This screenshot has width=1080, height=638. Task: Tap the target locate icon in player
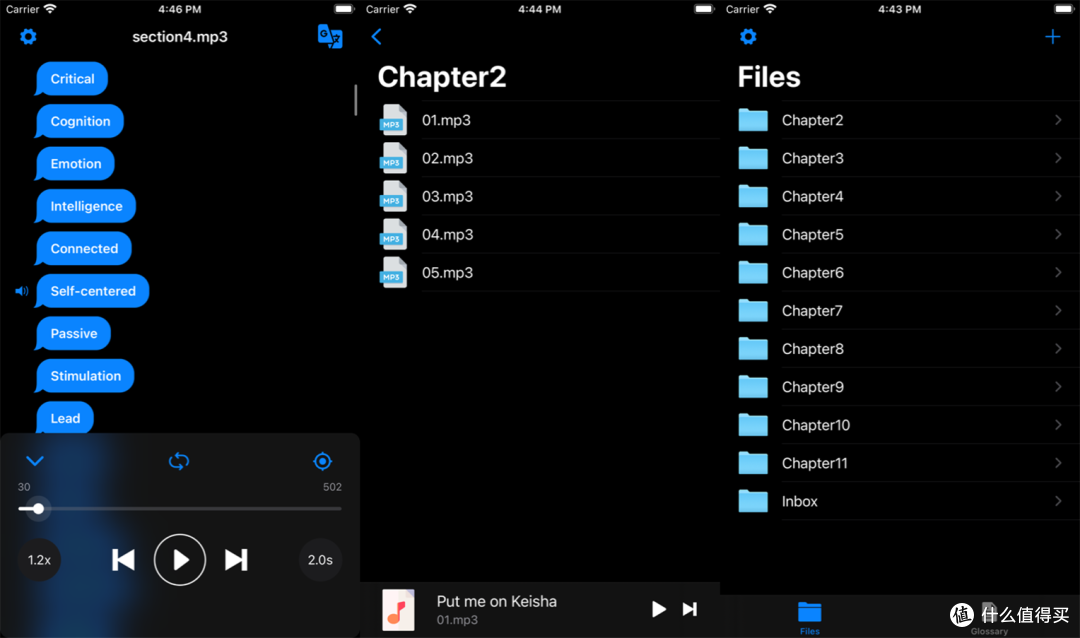click(x=322, y=461)
